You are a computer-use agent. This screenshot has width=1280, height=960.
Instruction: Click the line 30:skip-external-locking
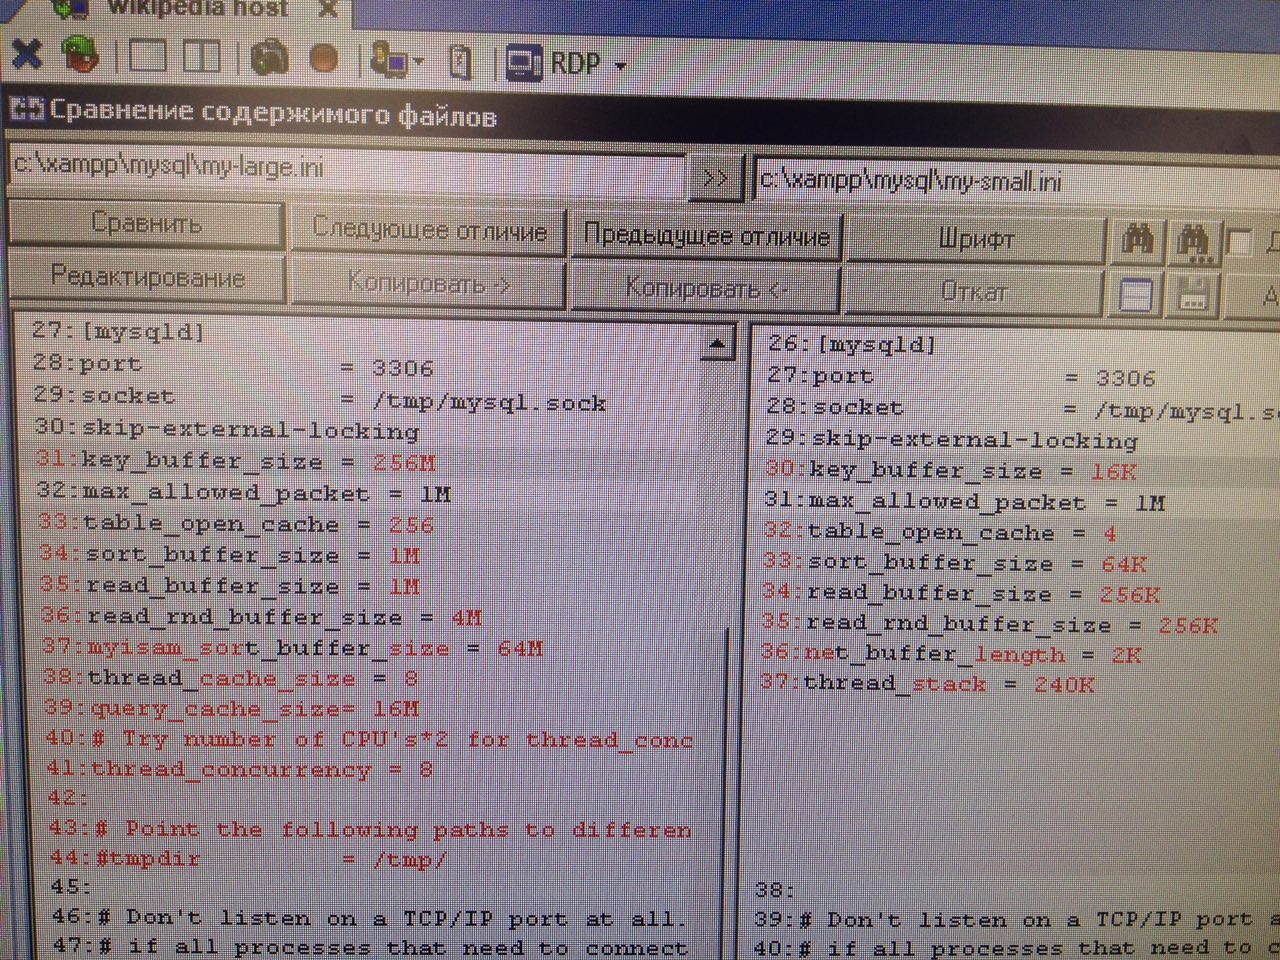(227, 430)
